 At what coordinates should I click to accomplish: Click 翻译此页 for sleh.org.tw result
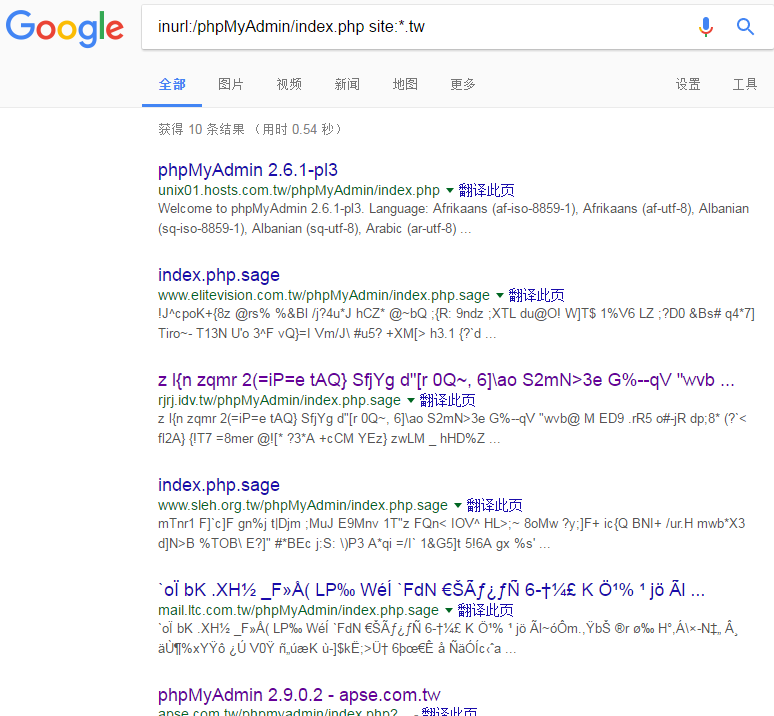pyautogui.click(x=494, y=506)
